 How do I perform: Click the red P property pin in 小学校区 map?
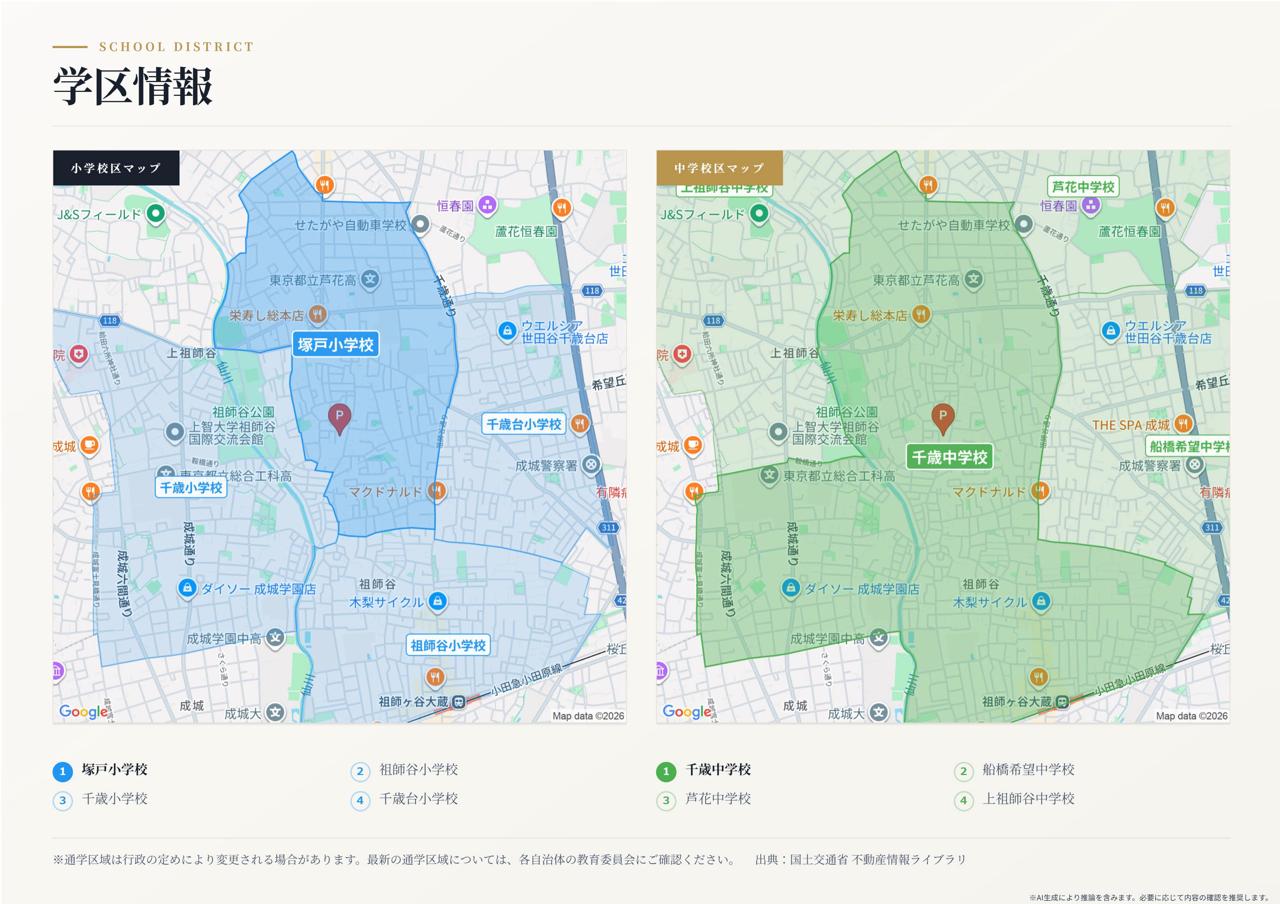point(340,418)
